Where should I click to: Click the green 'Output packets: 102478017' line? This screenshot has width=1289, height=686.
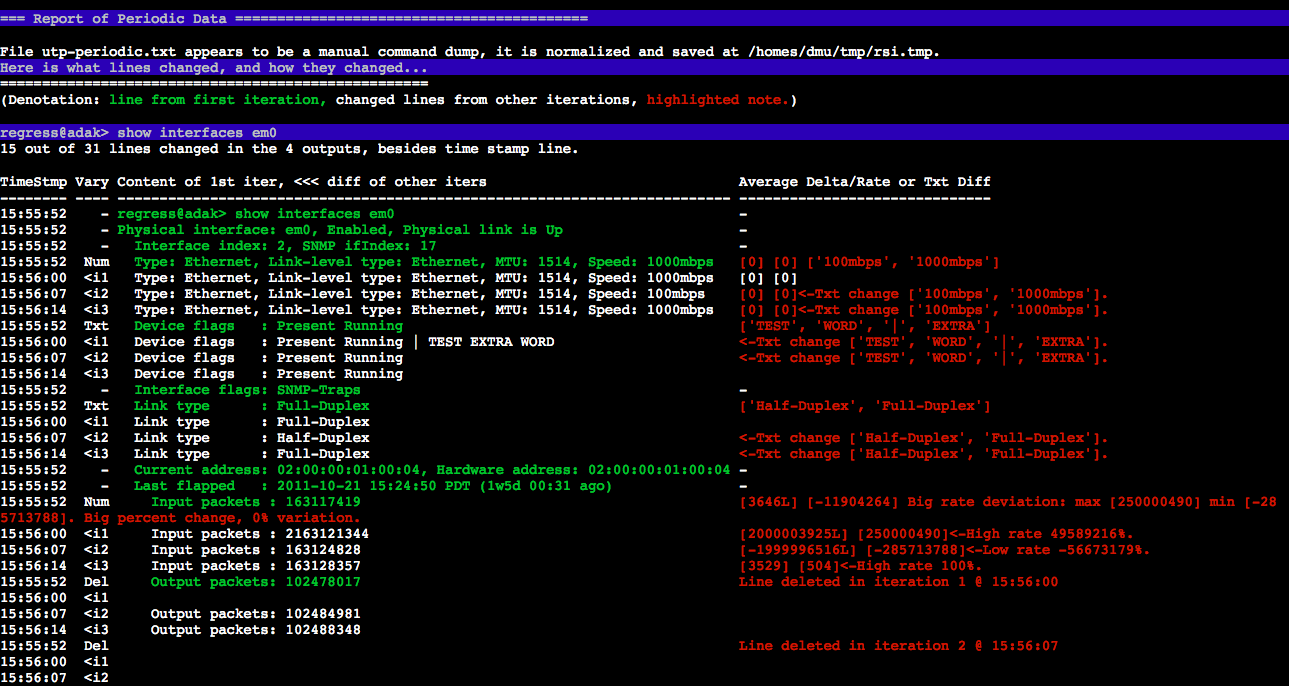(x=255, y=582)
